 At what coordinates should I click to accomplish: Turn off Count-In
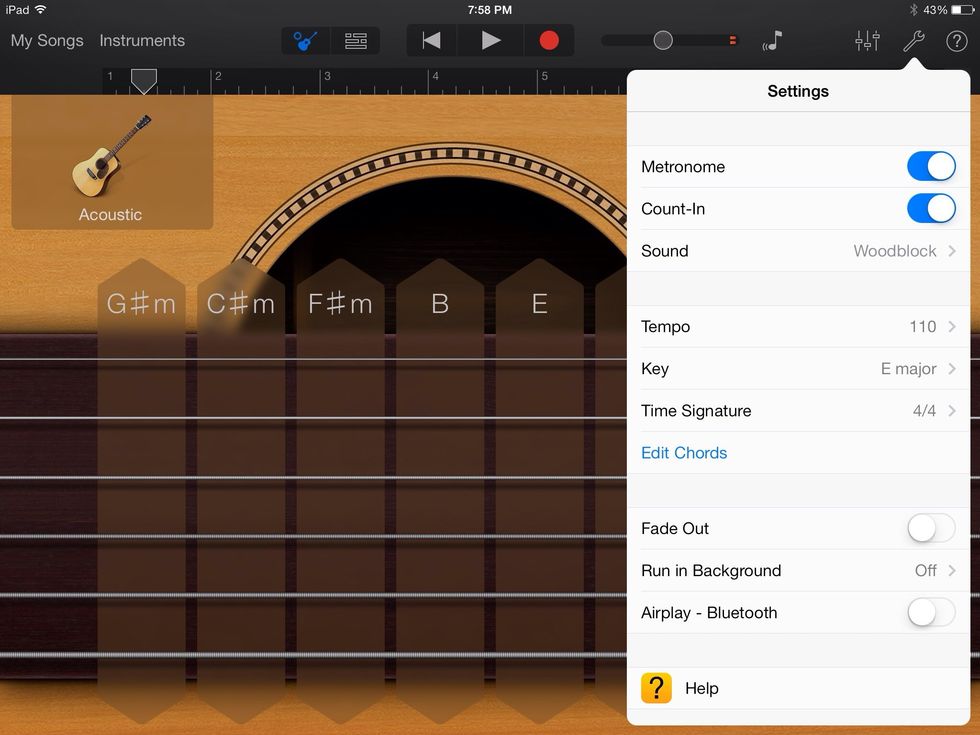coord(931,208)
